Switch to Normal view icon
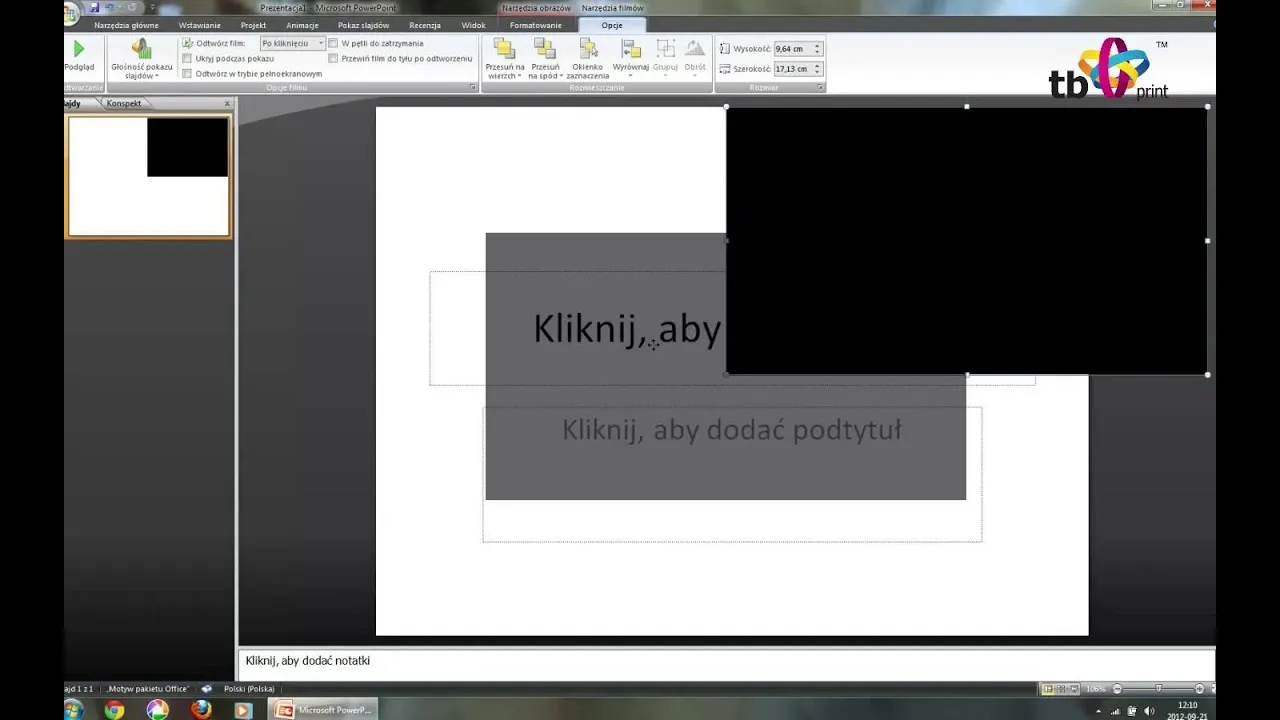This screenshot has width=1280, height=720. [1048, 689]
